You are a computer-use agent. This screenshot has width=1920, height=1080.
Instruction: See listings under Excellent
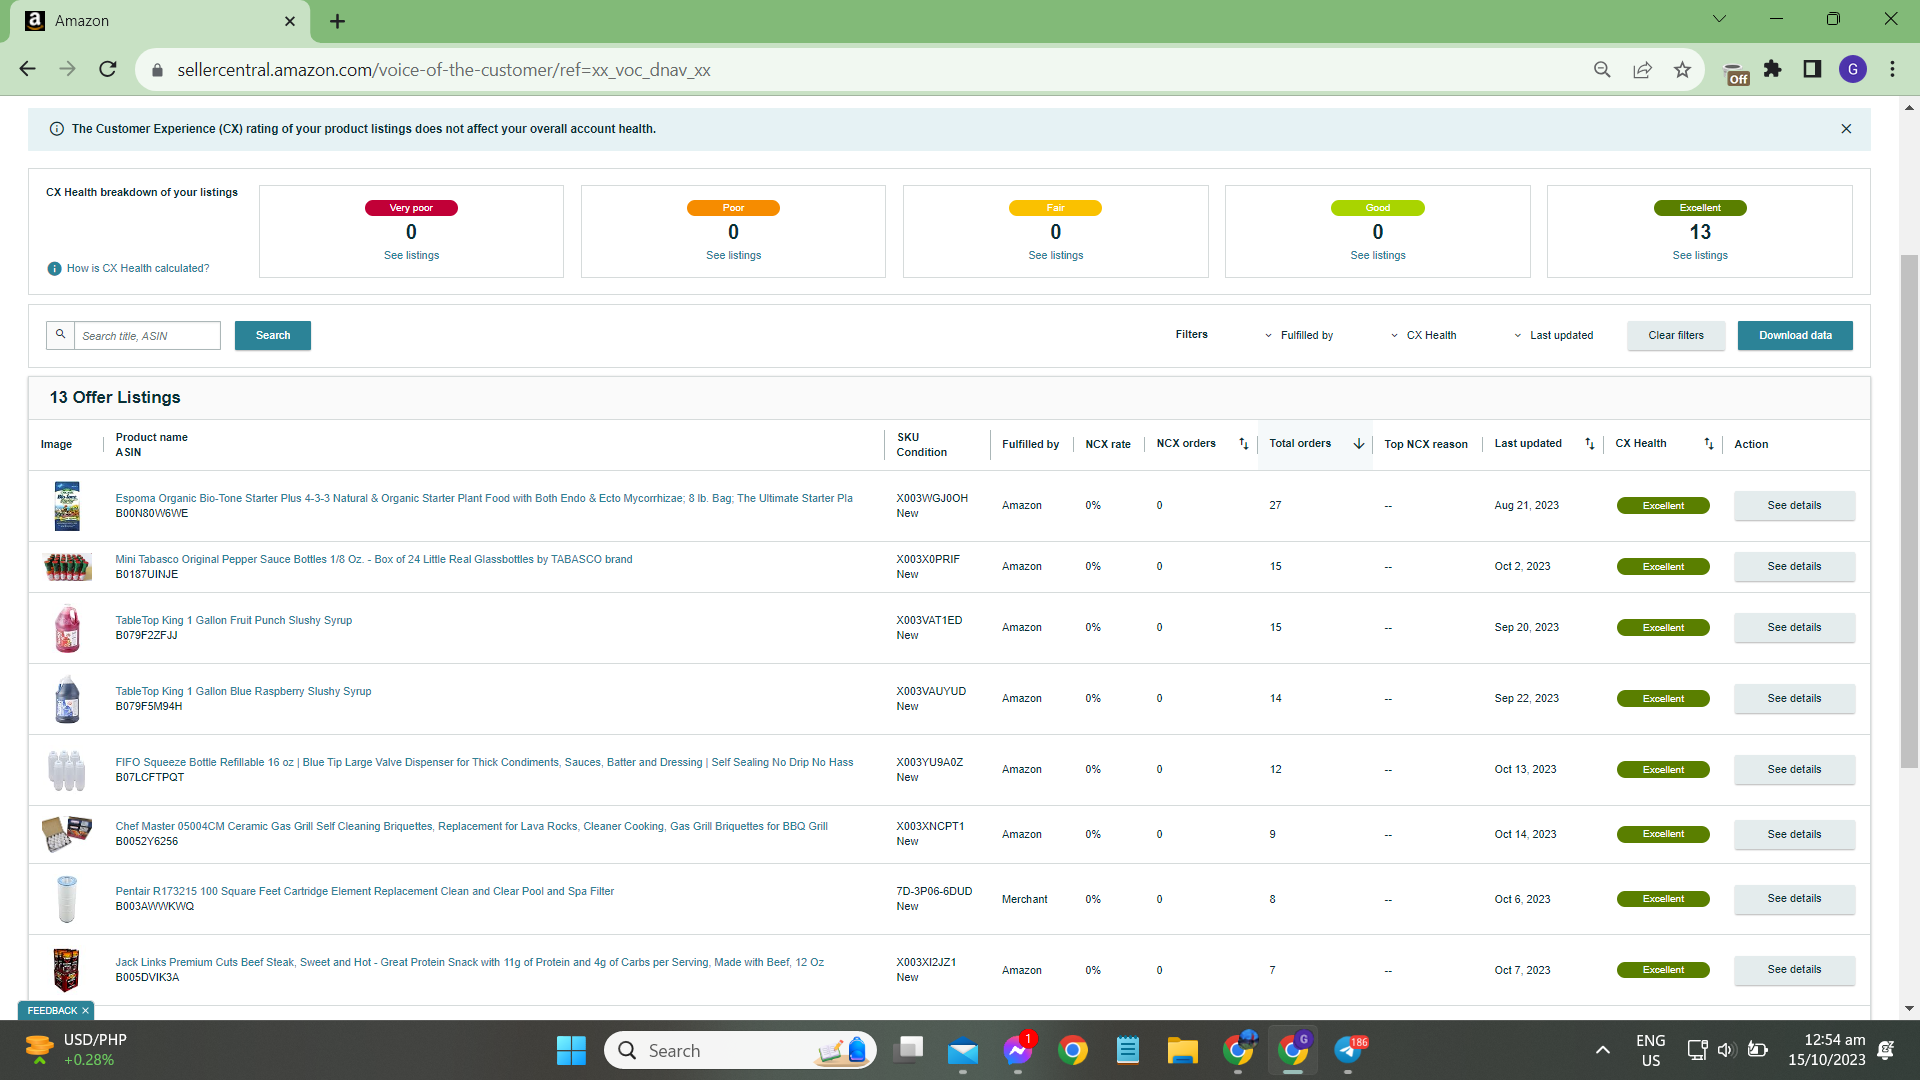coord(1700,256)
